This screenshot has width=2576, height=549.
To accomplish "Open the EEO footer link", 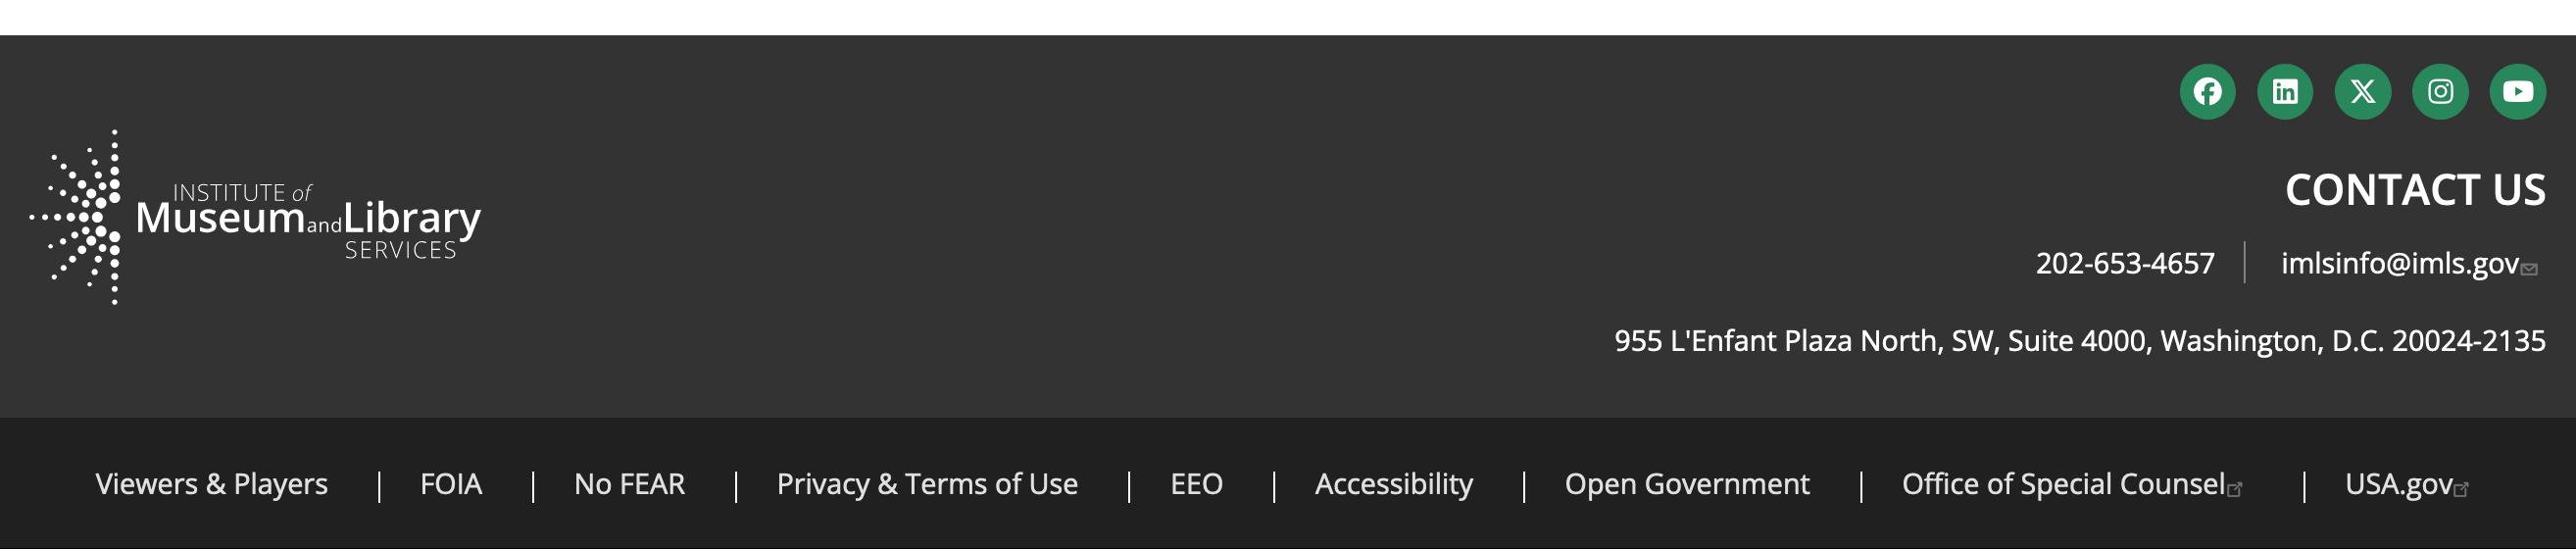I will click(x=1196, y=484).
